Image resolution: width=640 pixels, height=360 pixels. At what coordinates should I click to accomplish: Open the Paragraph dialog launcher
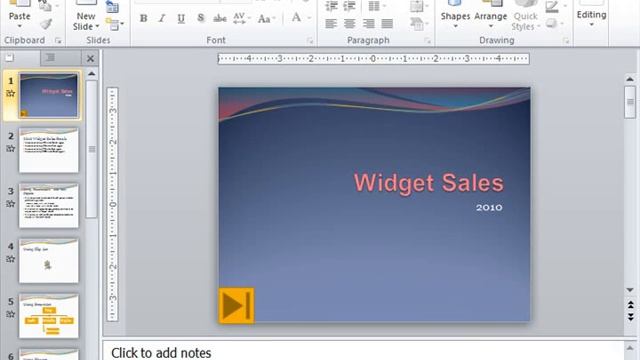pyautogui.click(x=427, y=40)
